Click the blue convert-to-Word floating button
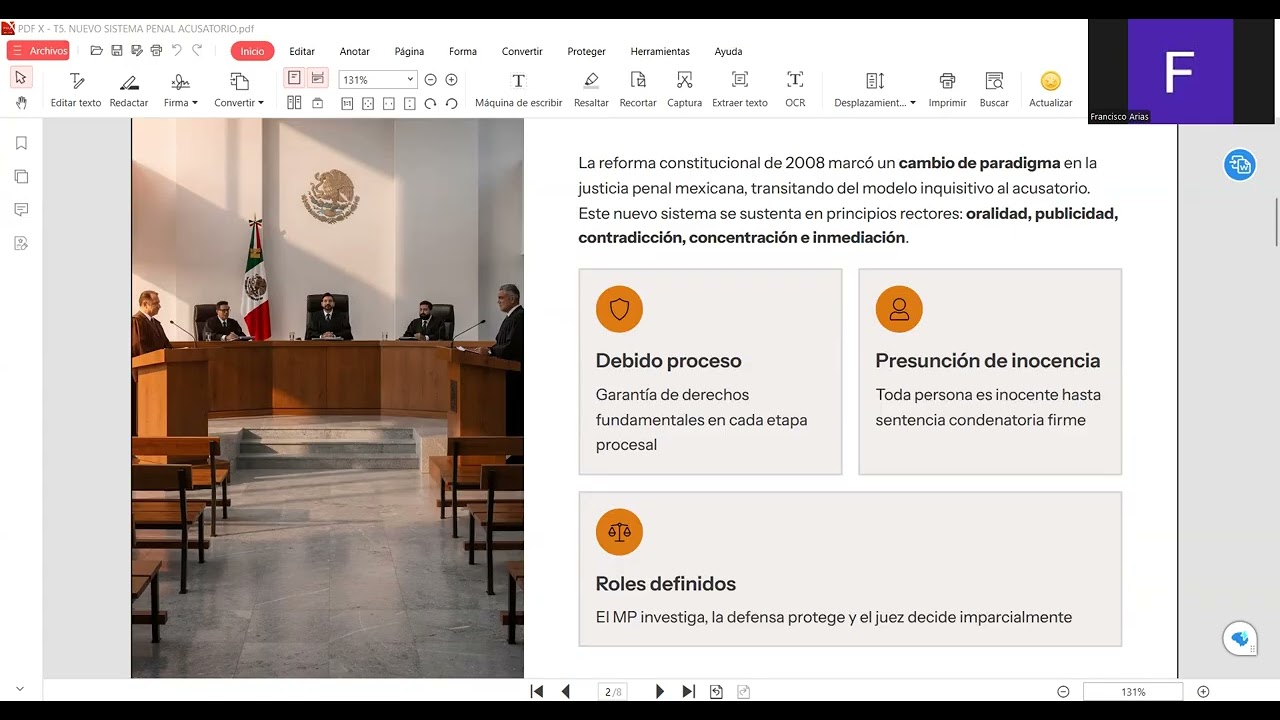 [x=1240, y=165]
